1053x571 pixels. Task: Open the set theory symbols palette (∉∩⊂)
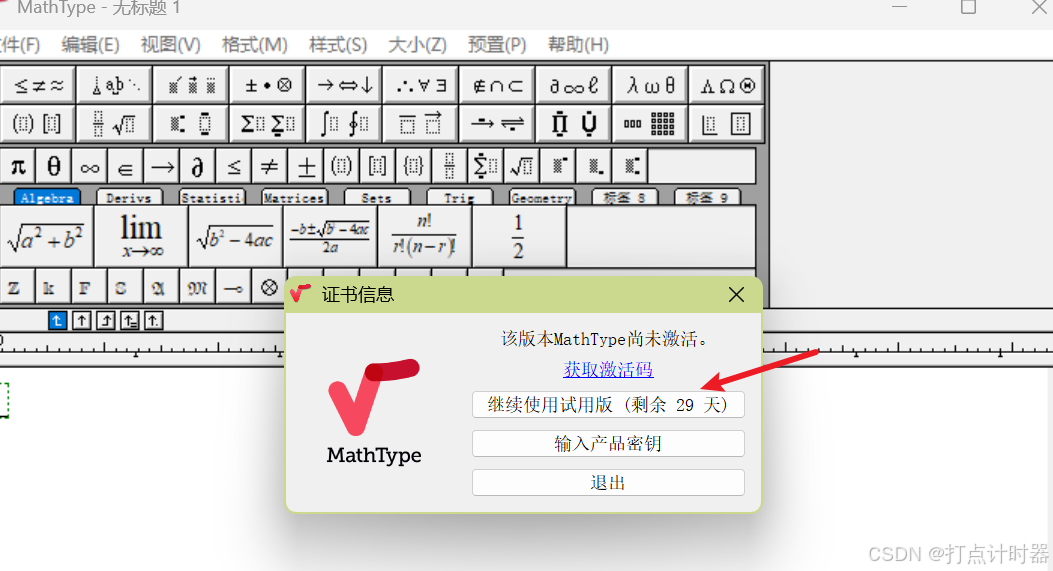(x=498, y=85)
